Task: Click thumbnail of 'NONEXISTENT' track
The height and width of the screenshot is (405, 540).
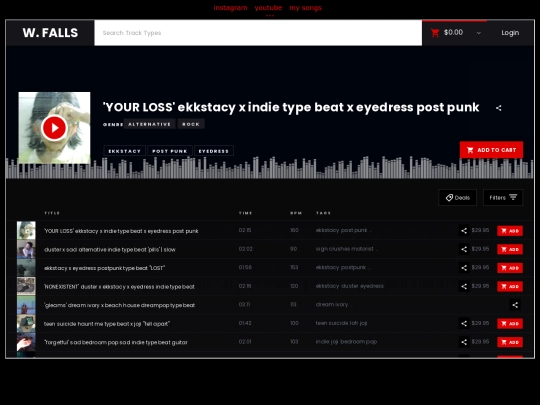Action: [x=26, y=287]
